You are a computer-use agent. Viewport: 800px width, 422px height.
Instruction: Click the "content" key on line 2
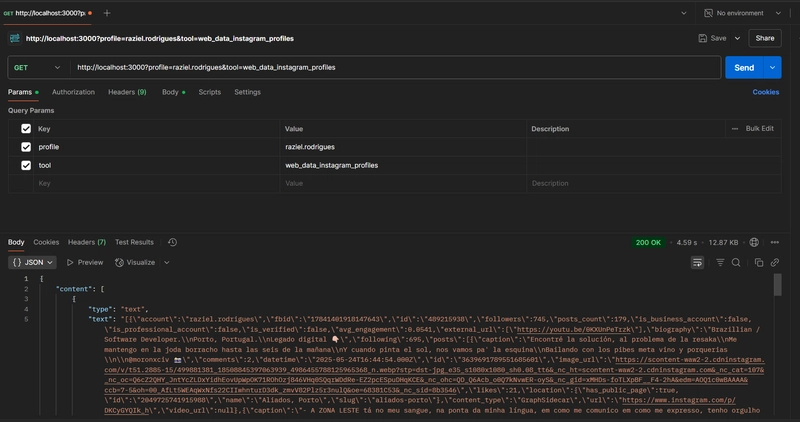point(76,289)
